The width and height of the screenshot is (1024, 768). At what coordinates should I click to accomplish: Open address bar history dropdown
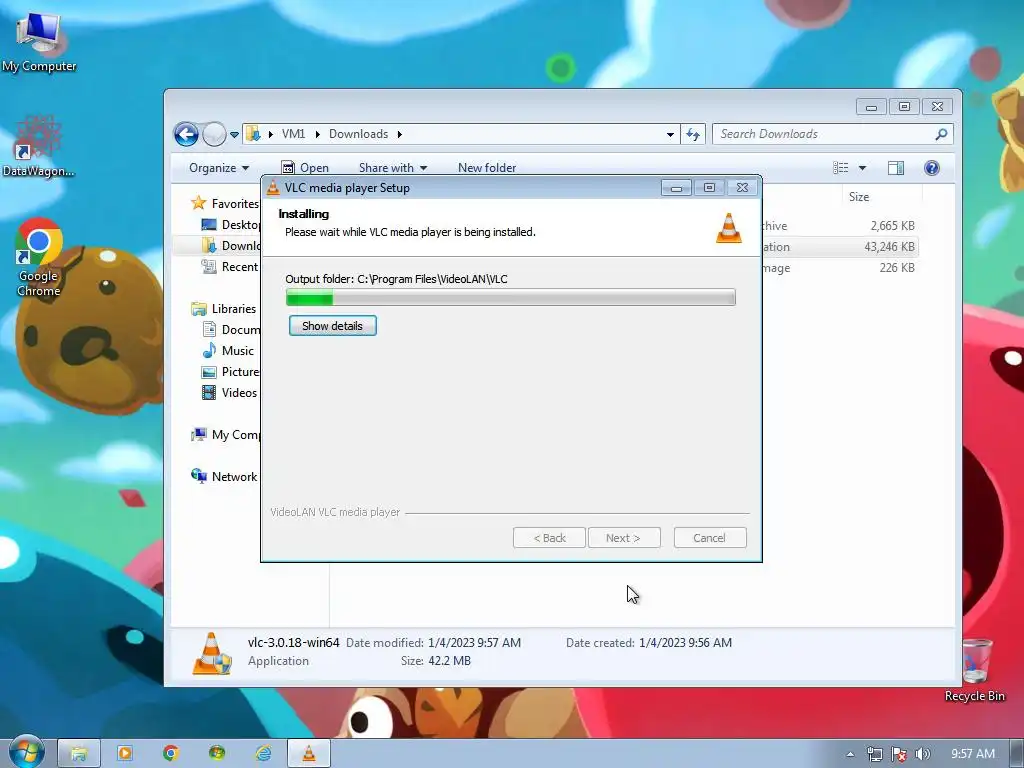(670, 135)
